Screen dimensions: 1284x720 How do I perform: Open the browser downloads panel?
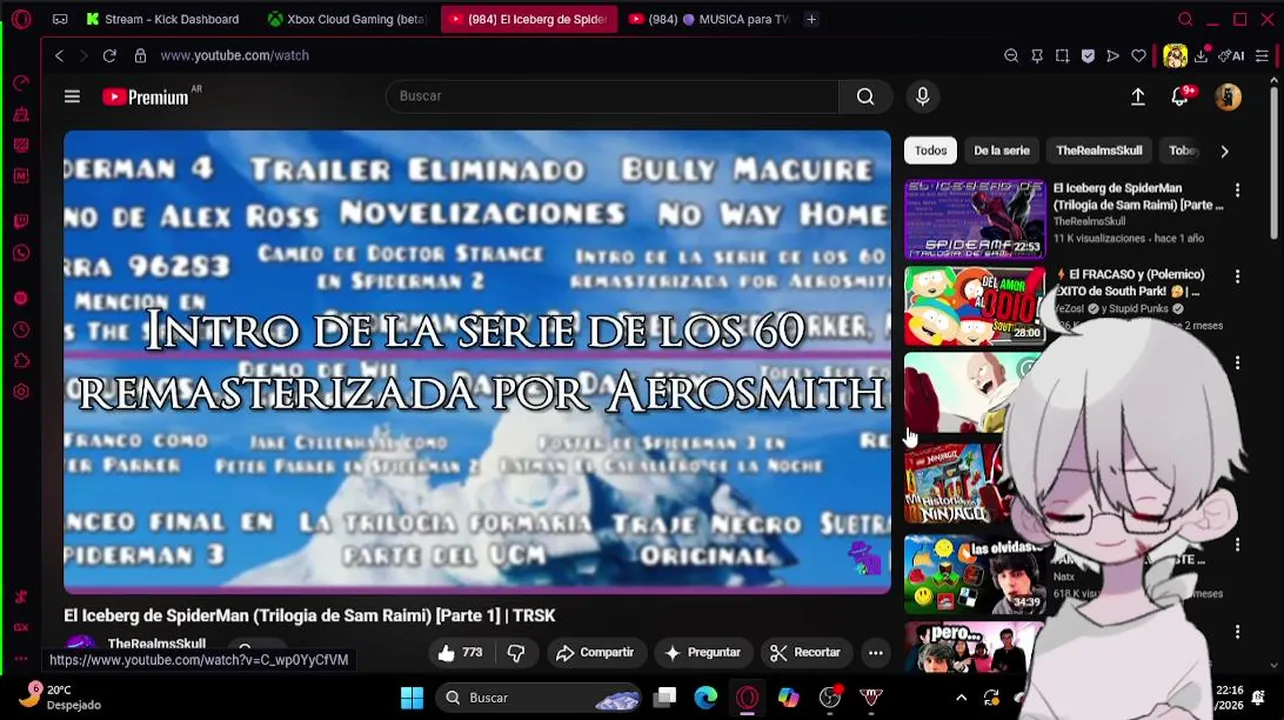(x=1201, y=56)
